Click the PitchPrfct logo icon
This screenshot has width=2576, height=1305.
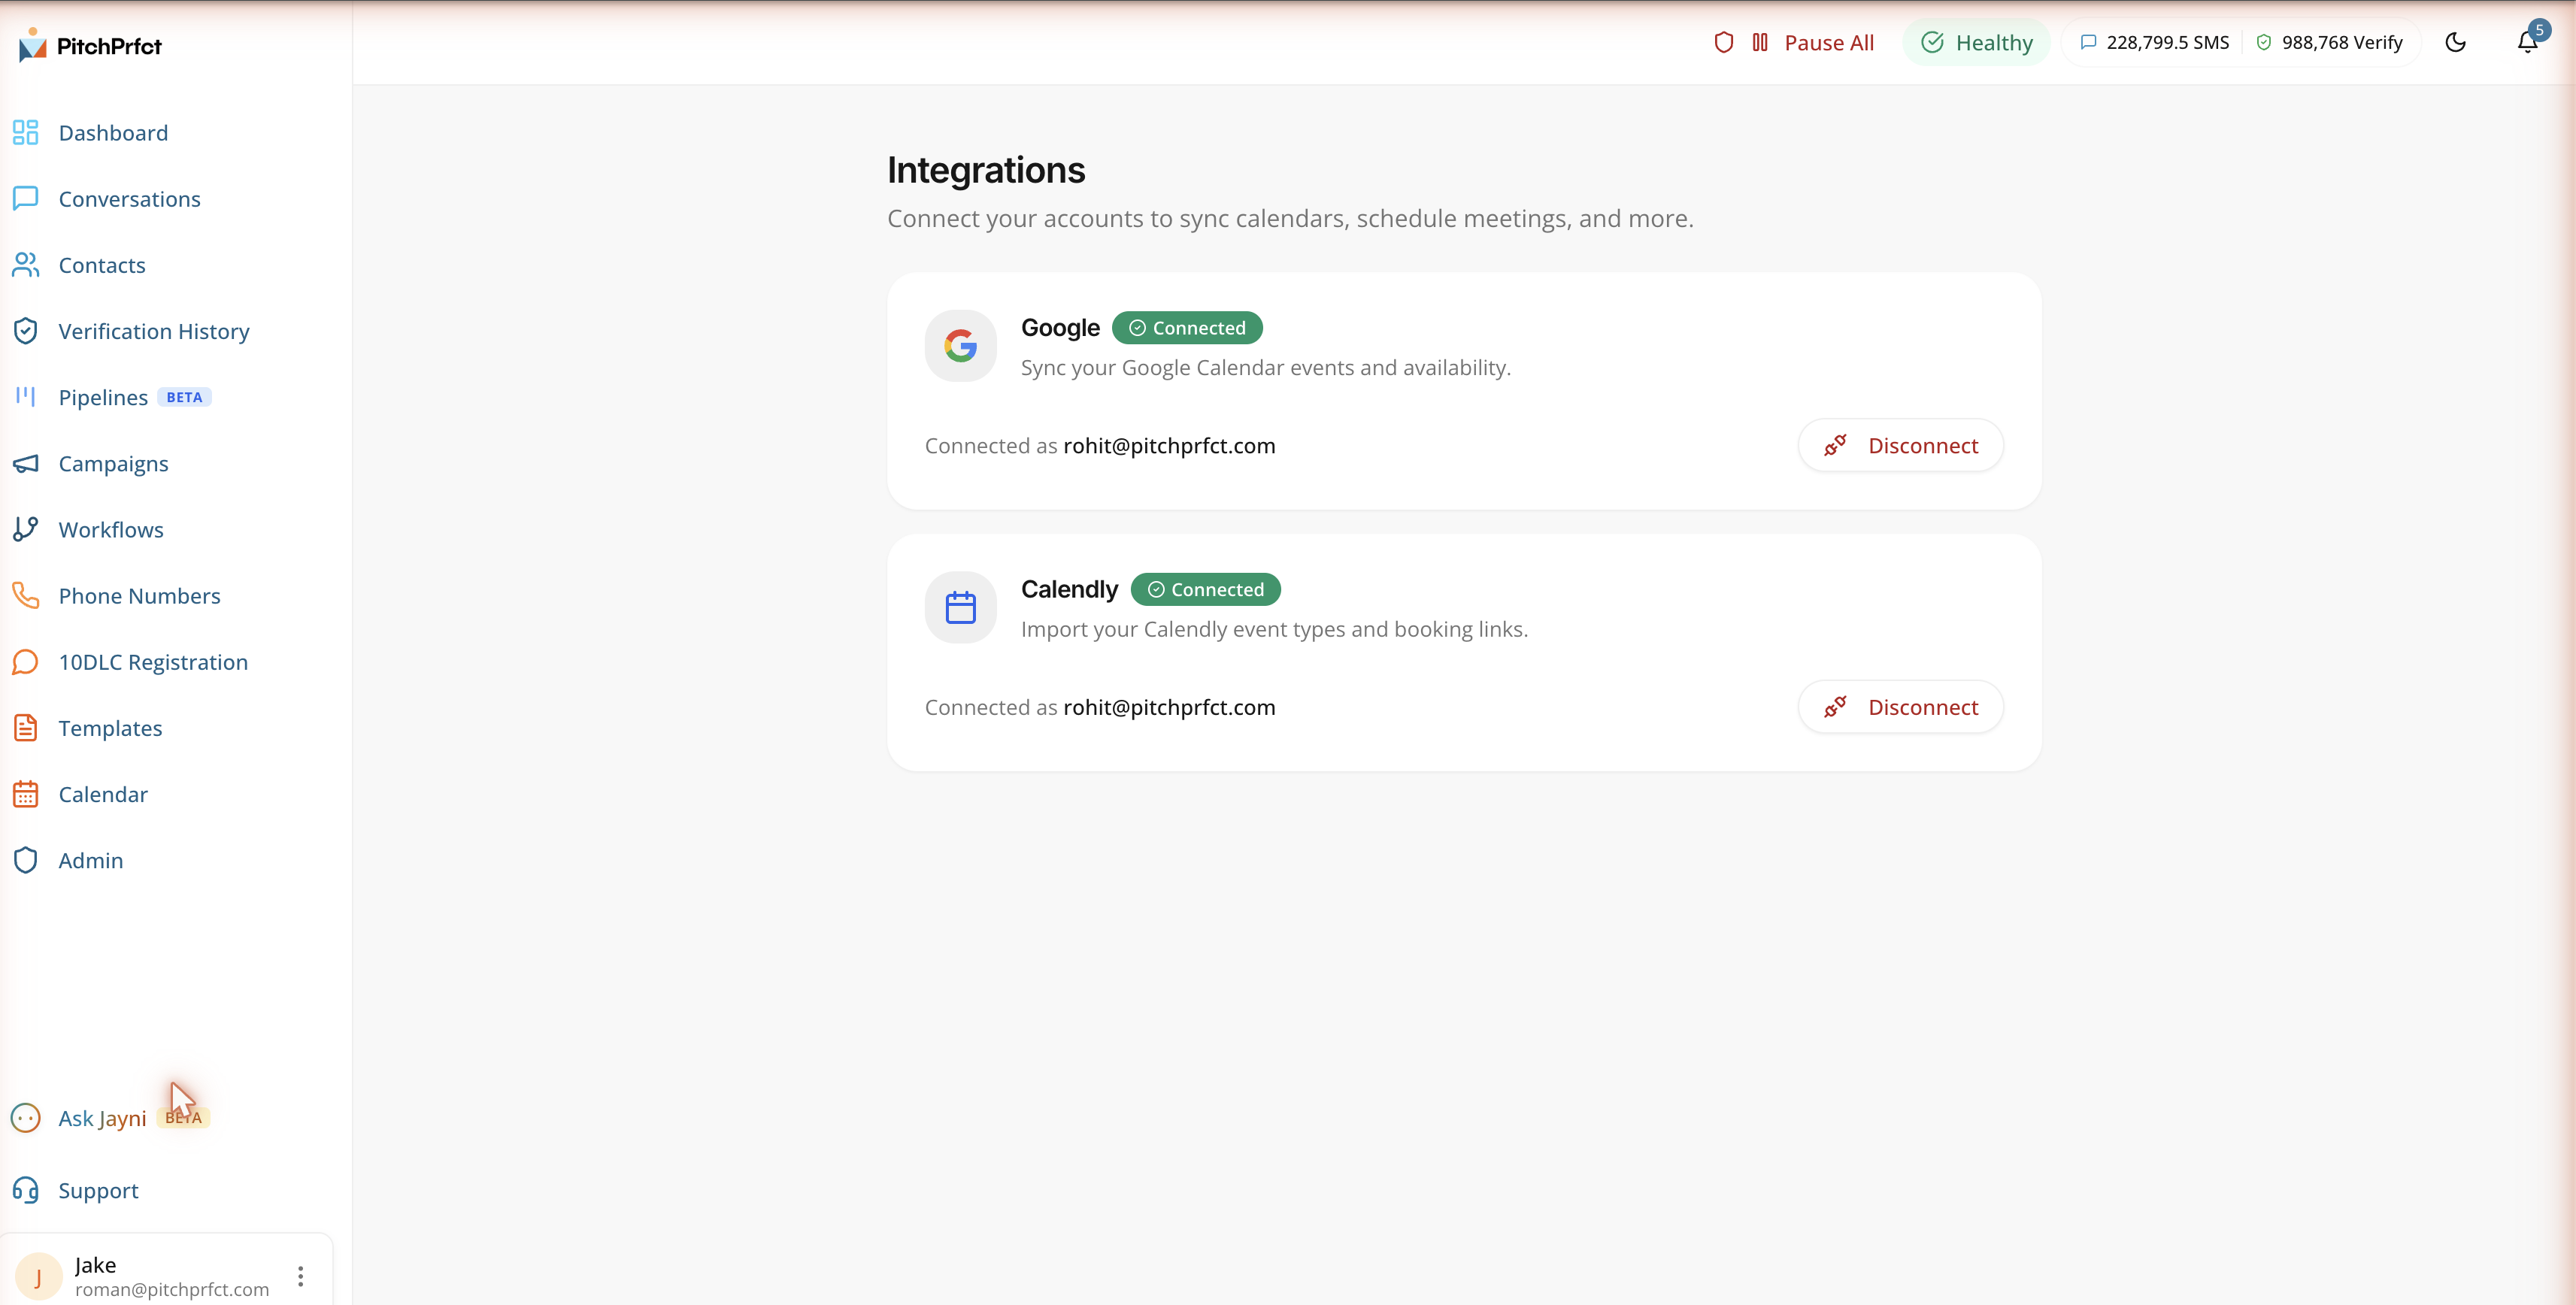(32, 45)
